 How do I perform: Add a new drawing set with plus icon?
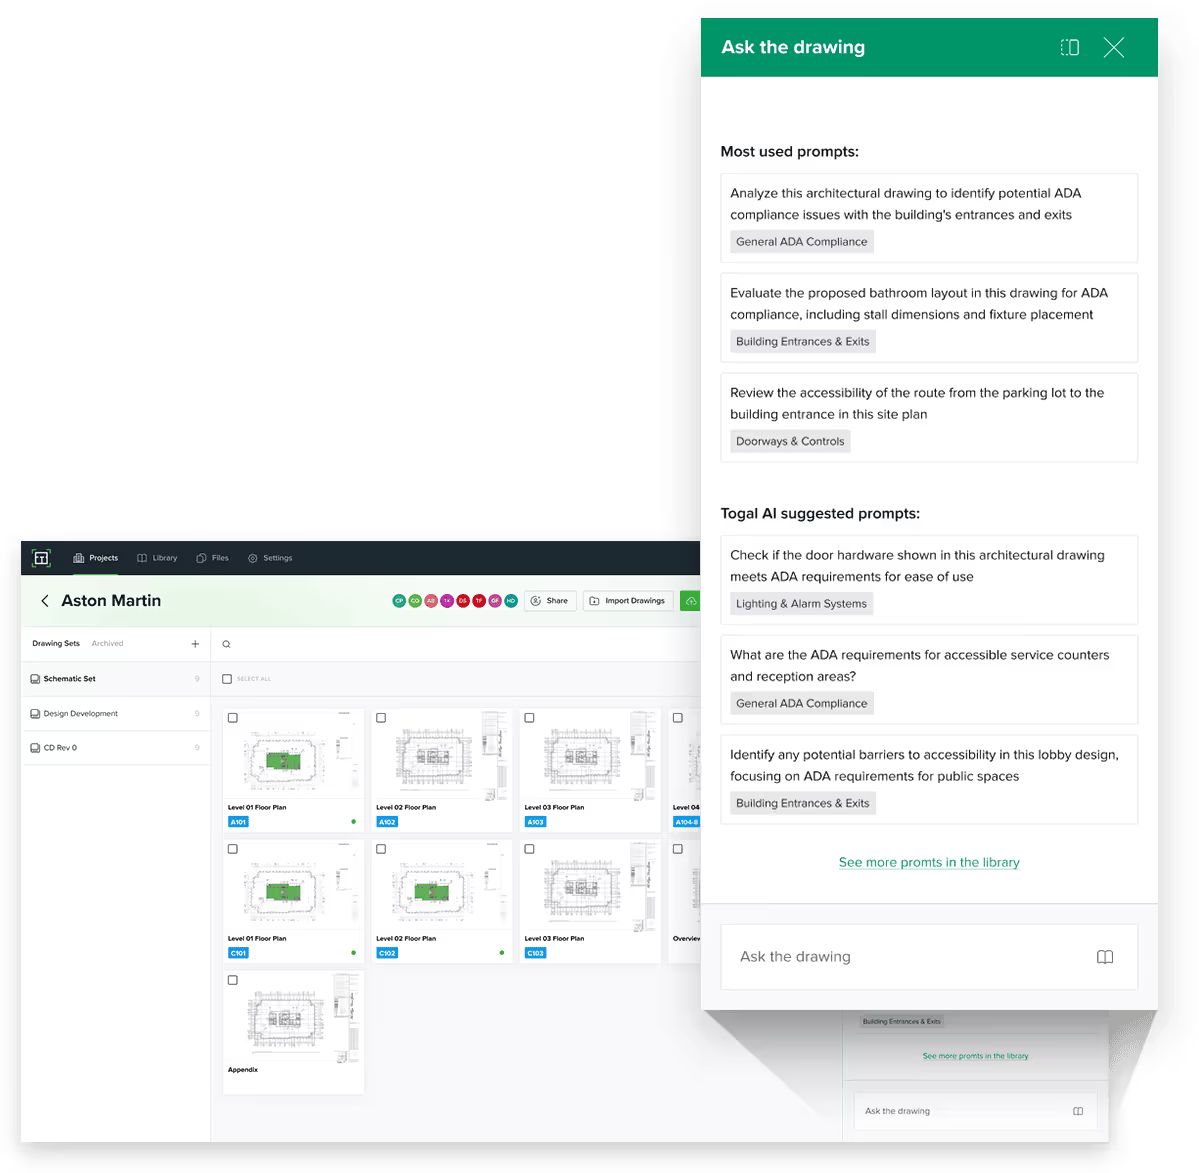coord(195,644)
